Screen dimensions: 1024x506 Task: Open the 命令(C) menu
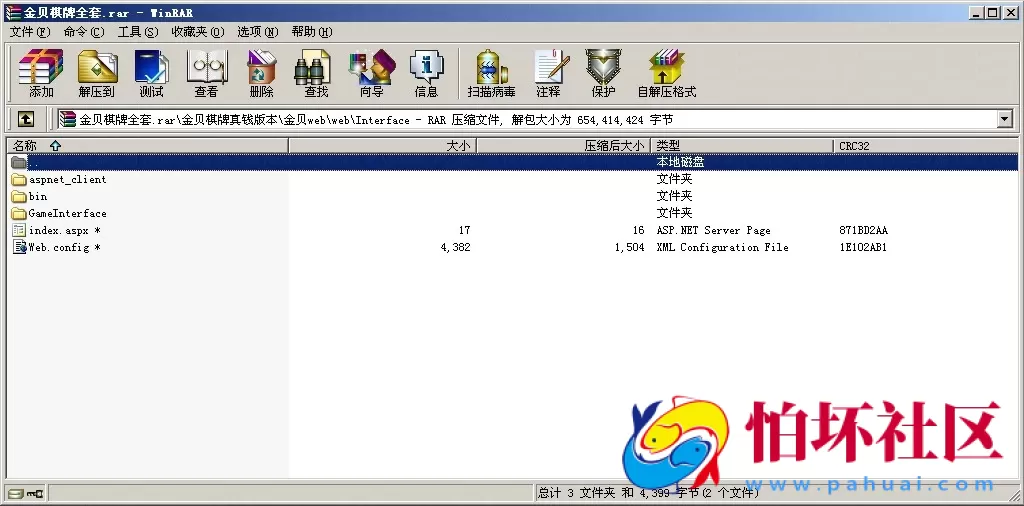click(x=84, y=32)
